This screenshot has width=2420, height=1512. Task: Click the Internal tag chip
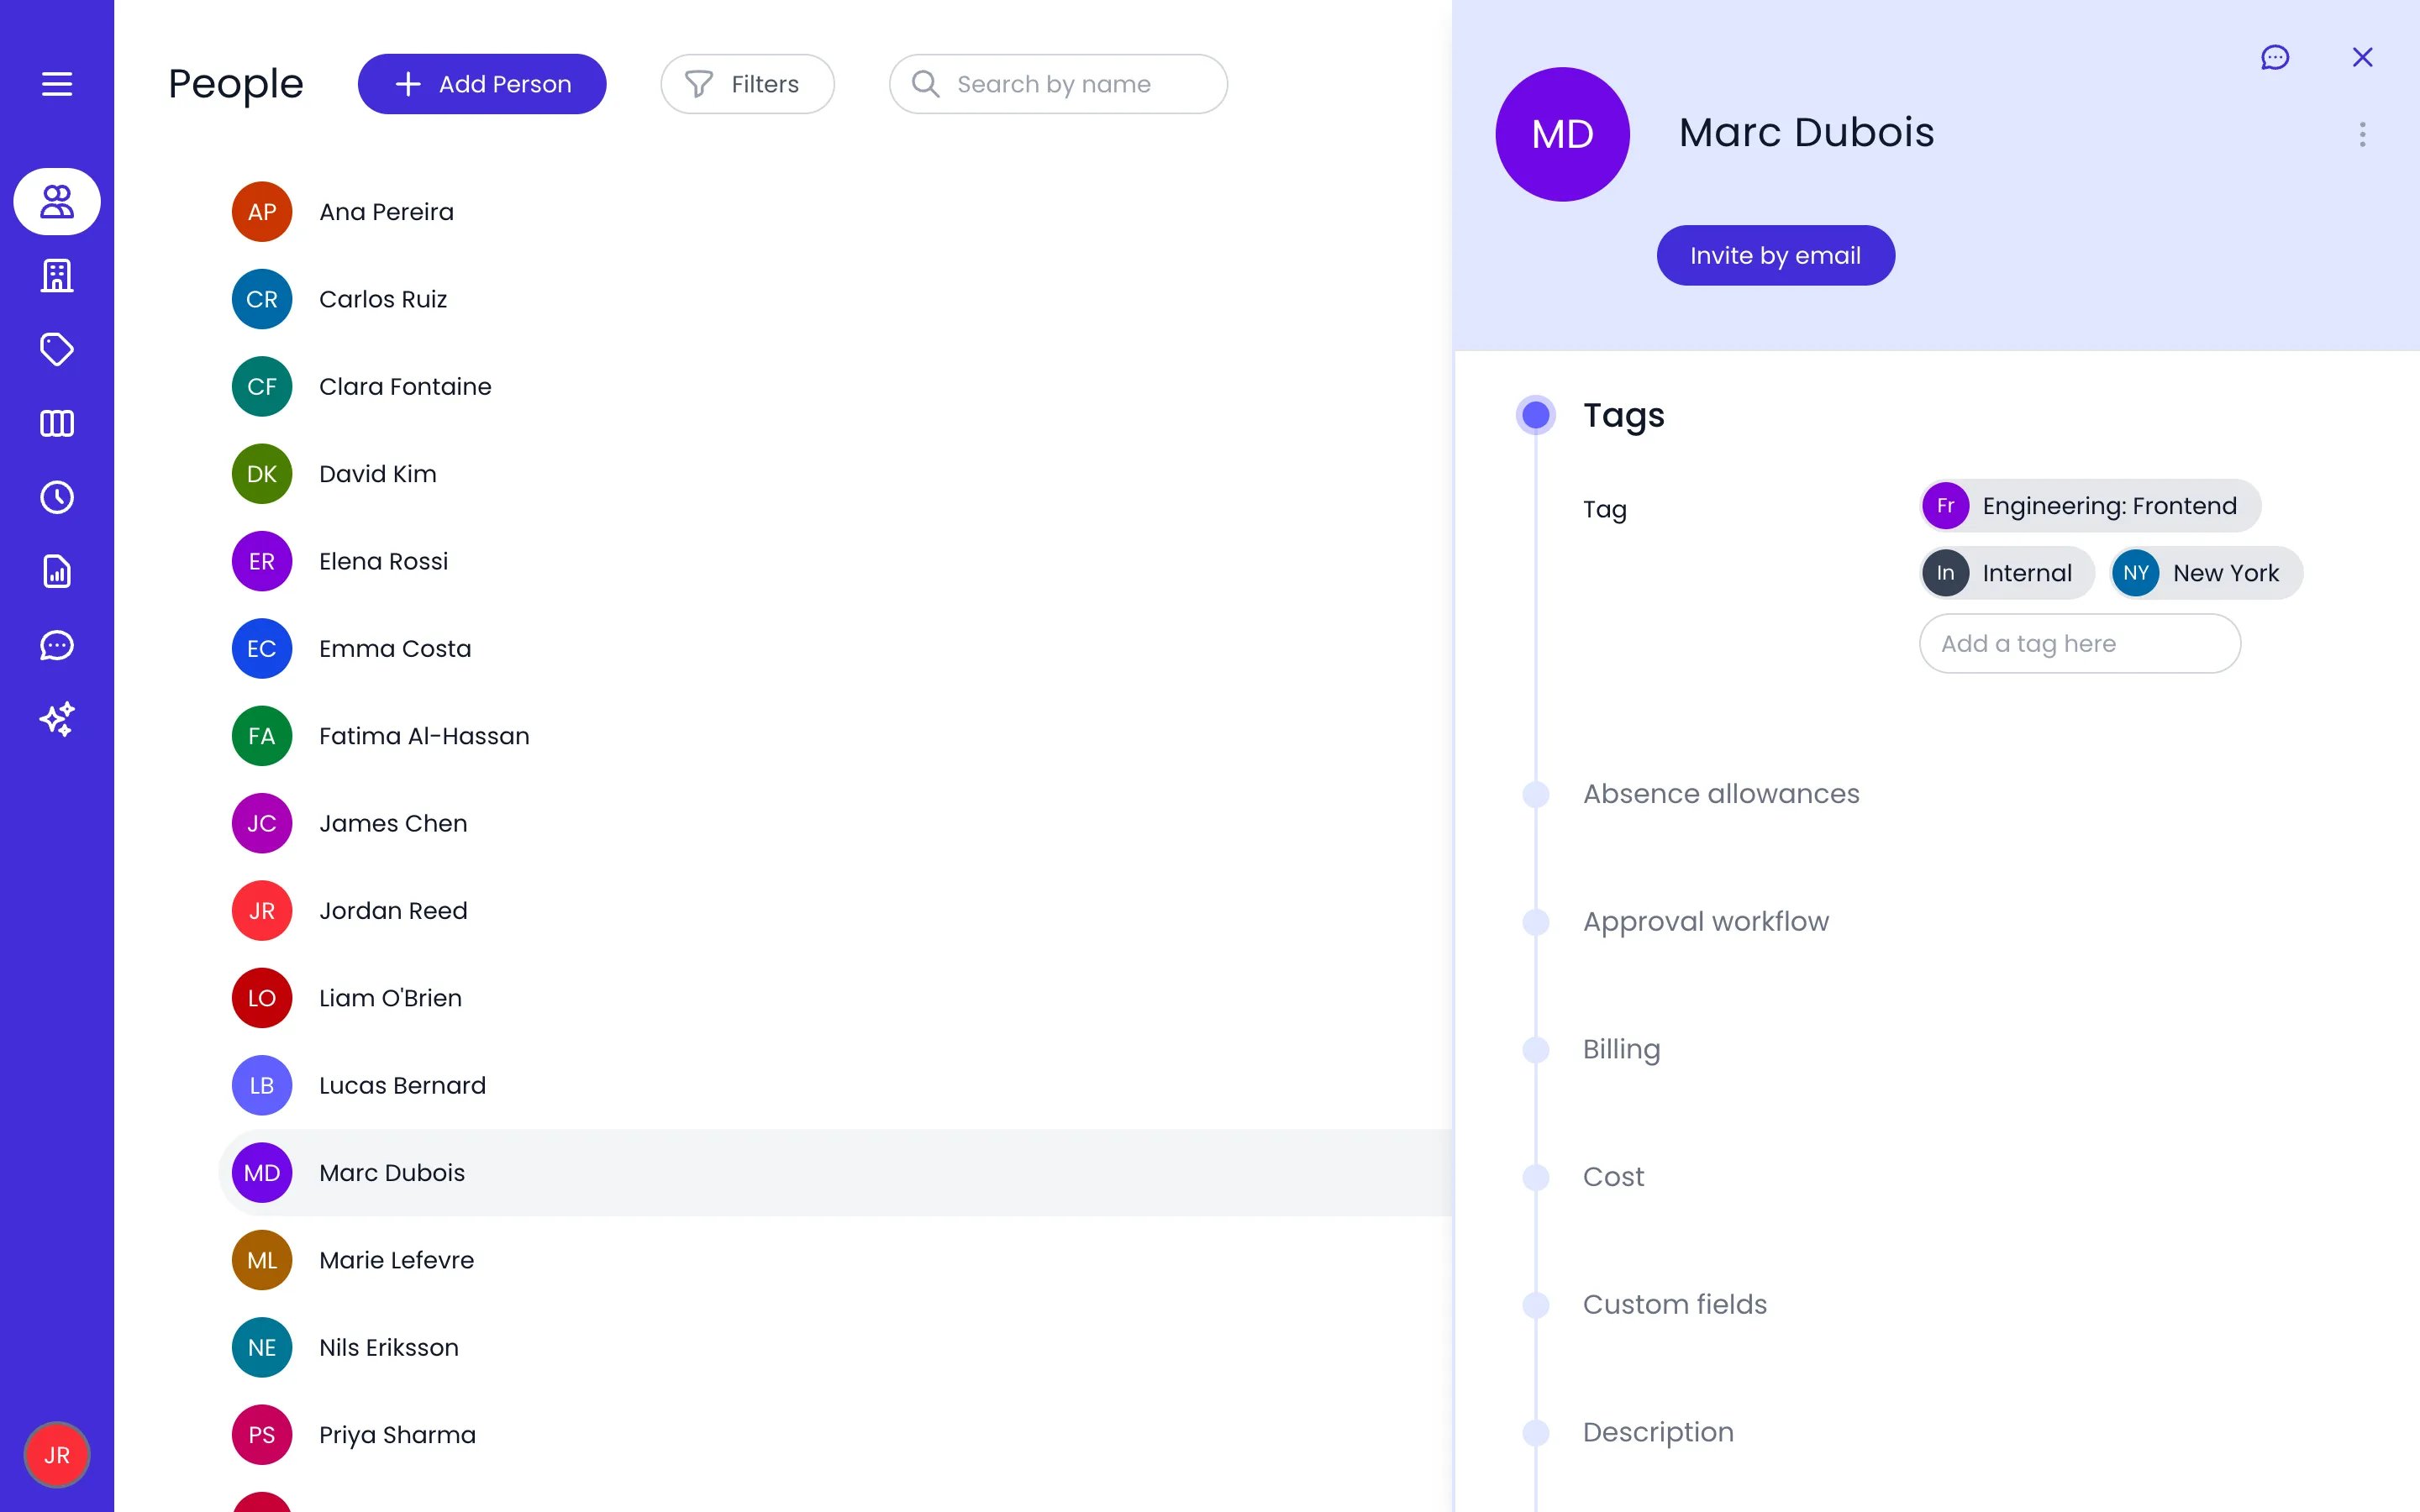pyautogui.click(x=2007, y=573)
